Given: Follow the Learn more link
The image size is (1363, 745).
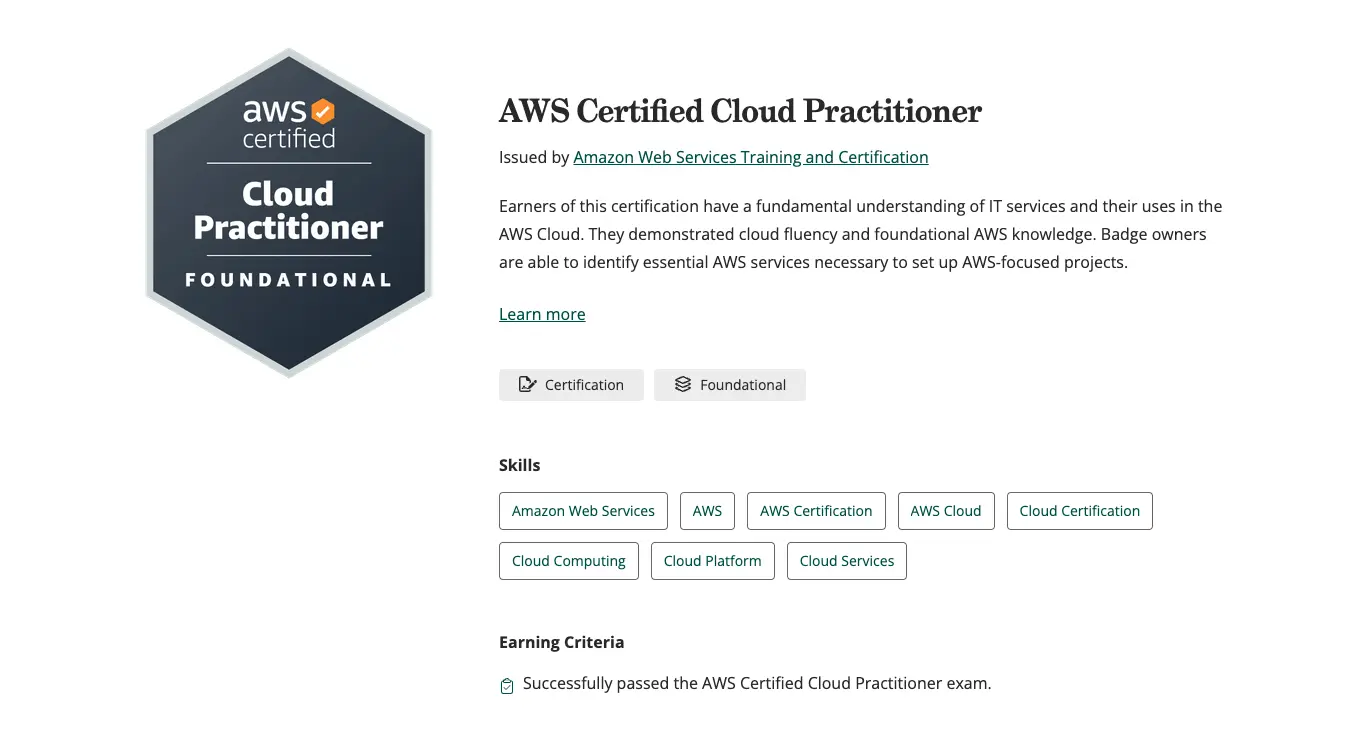Looking at the screenshot, I should tap(542, 314).
